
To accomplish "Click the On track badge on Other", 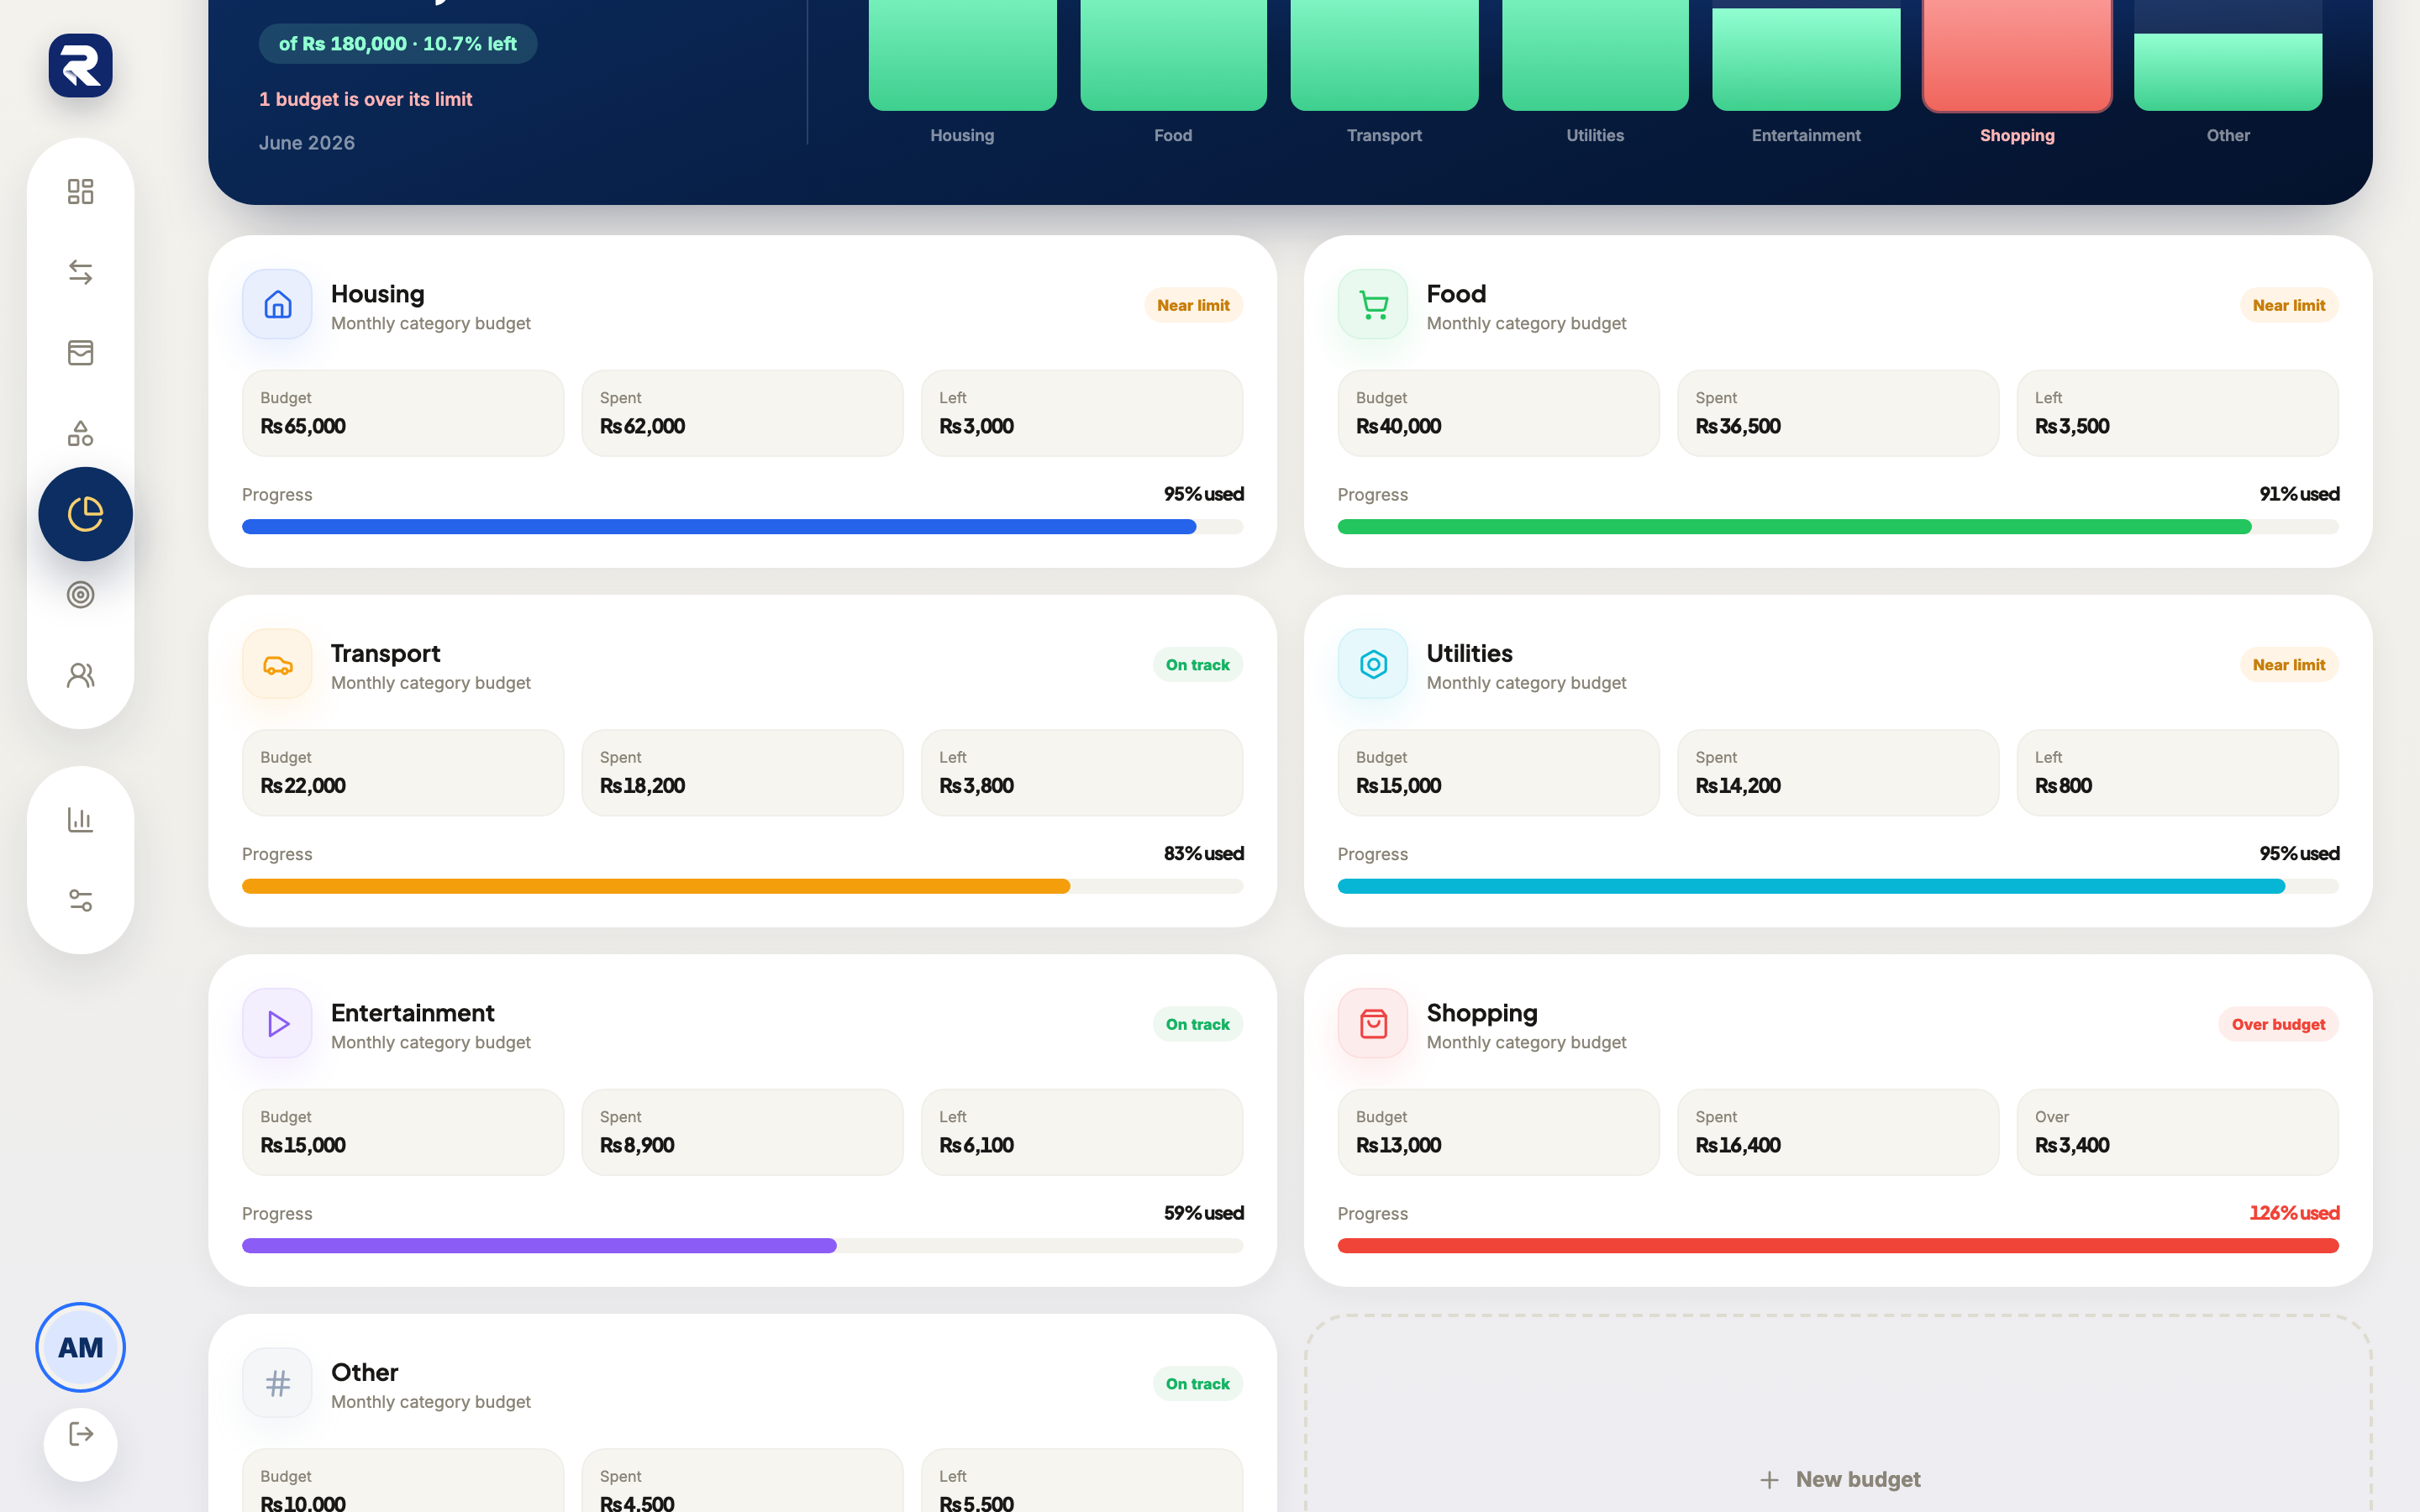I will click(x=1197, y=1384).
